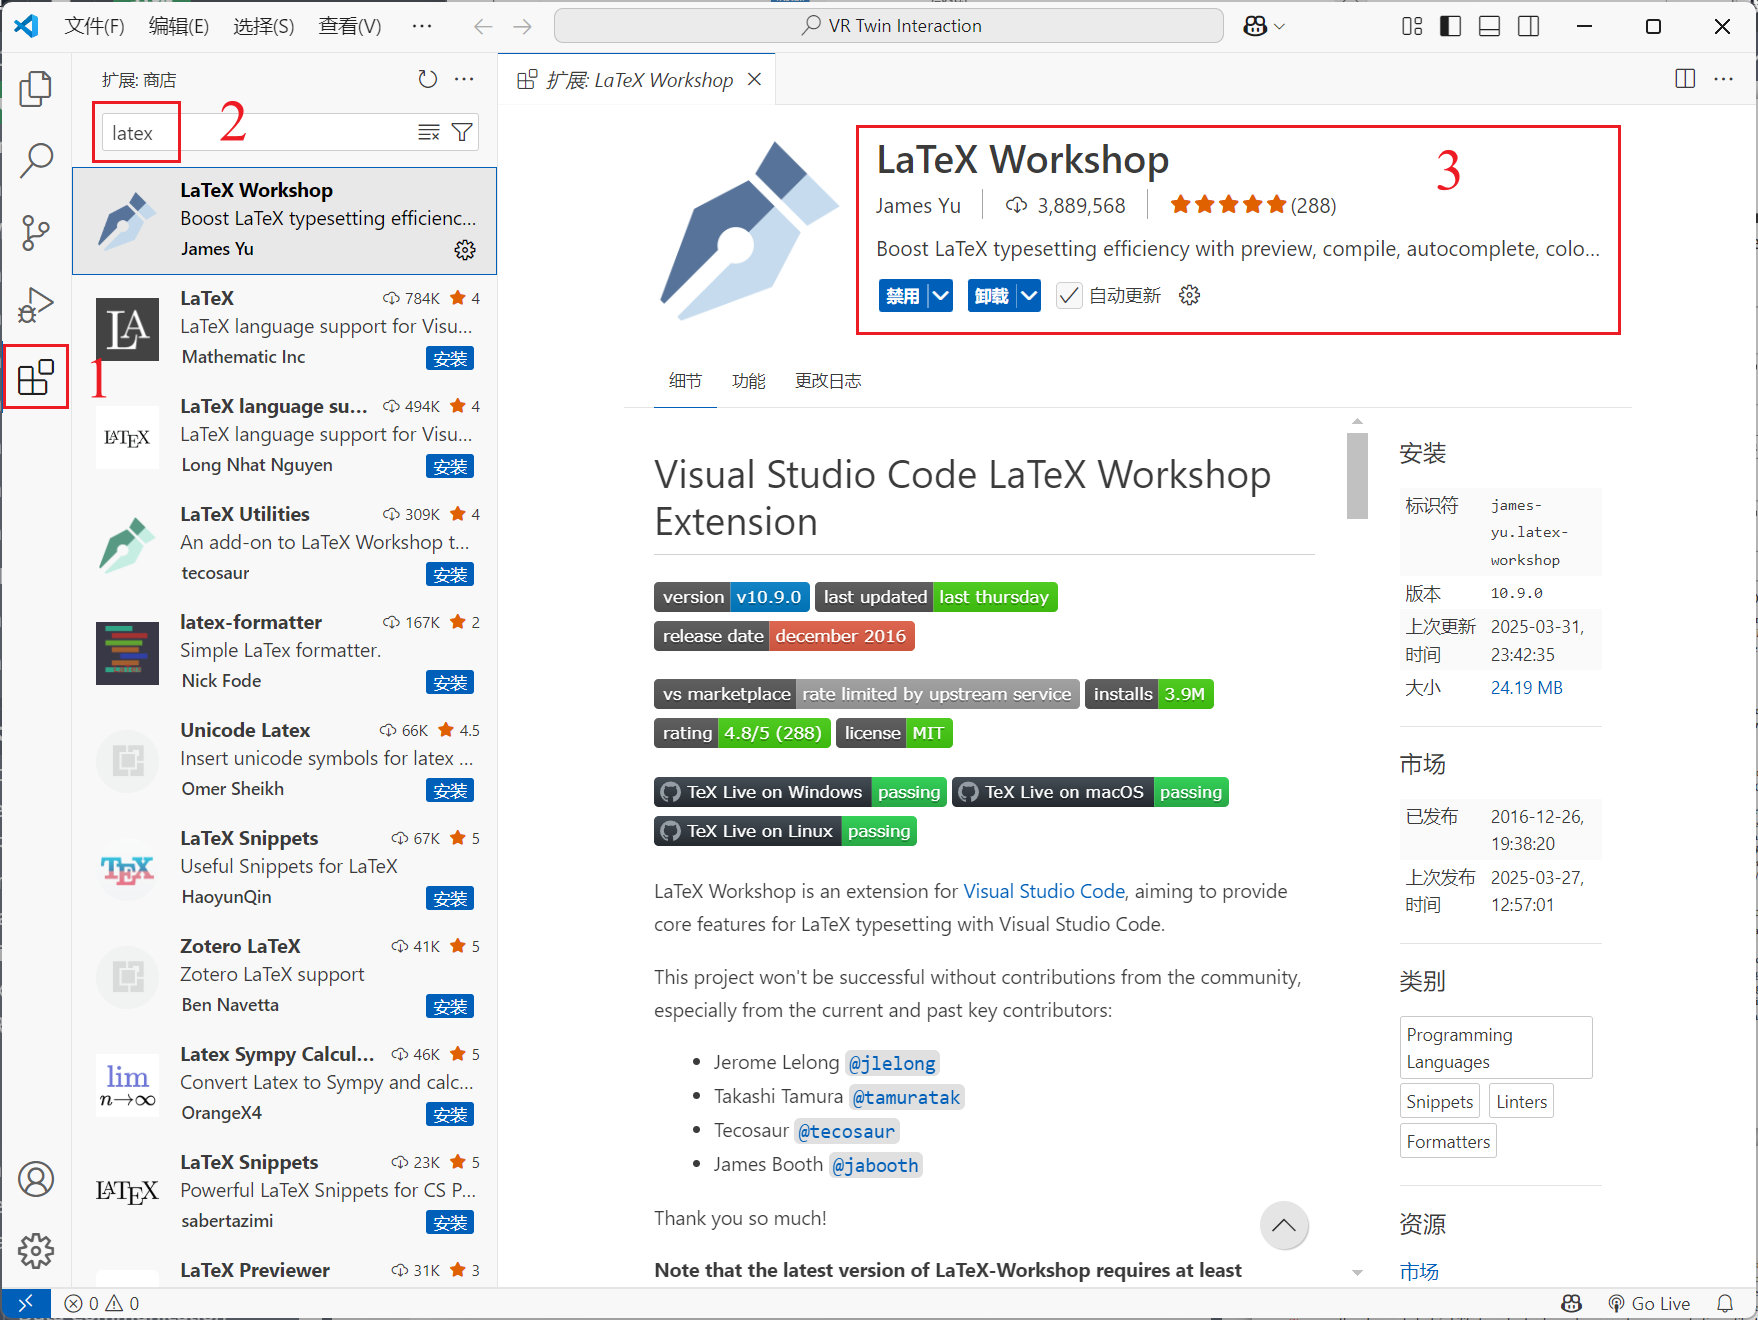
Task: Open the extensions filter funnel
Action: (462, 132)
